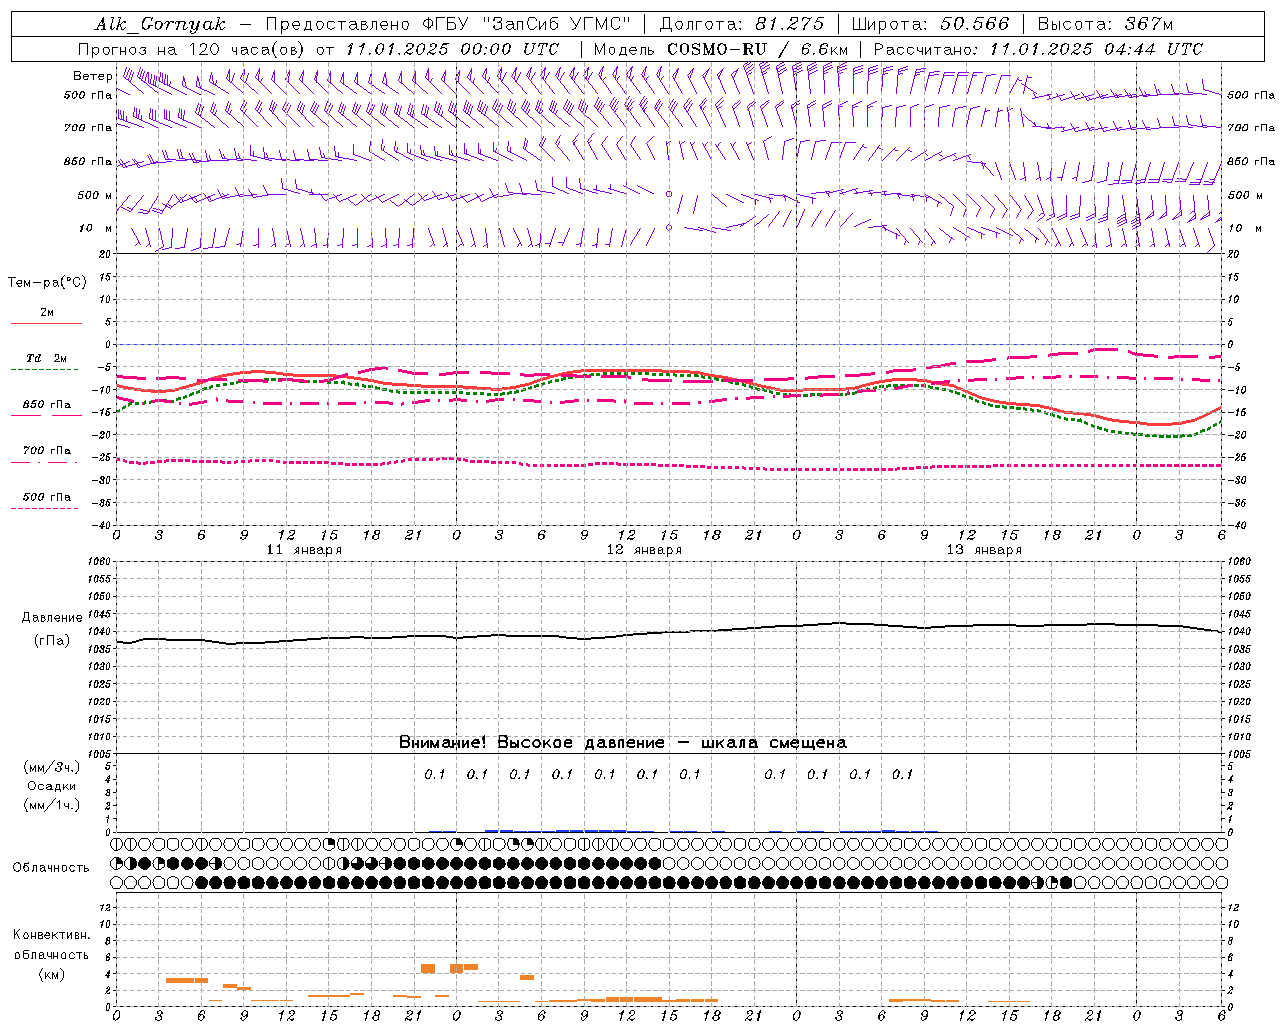
Task: Click the longitude value Долгота: 81.275
Action: pos(742,24)
